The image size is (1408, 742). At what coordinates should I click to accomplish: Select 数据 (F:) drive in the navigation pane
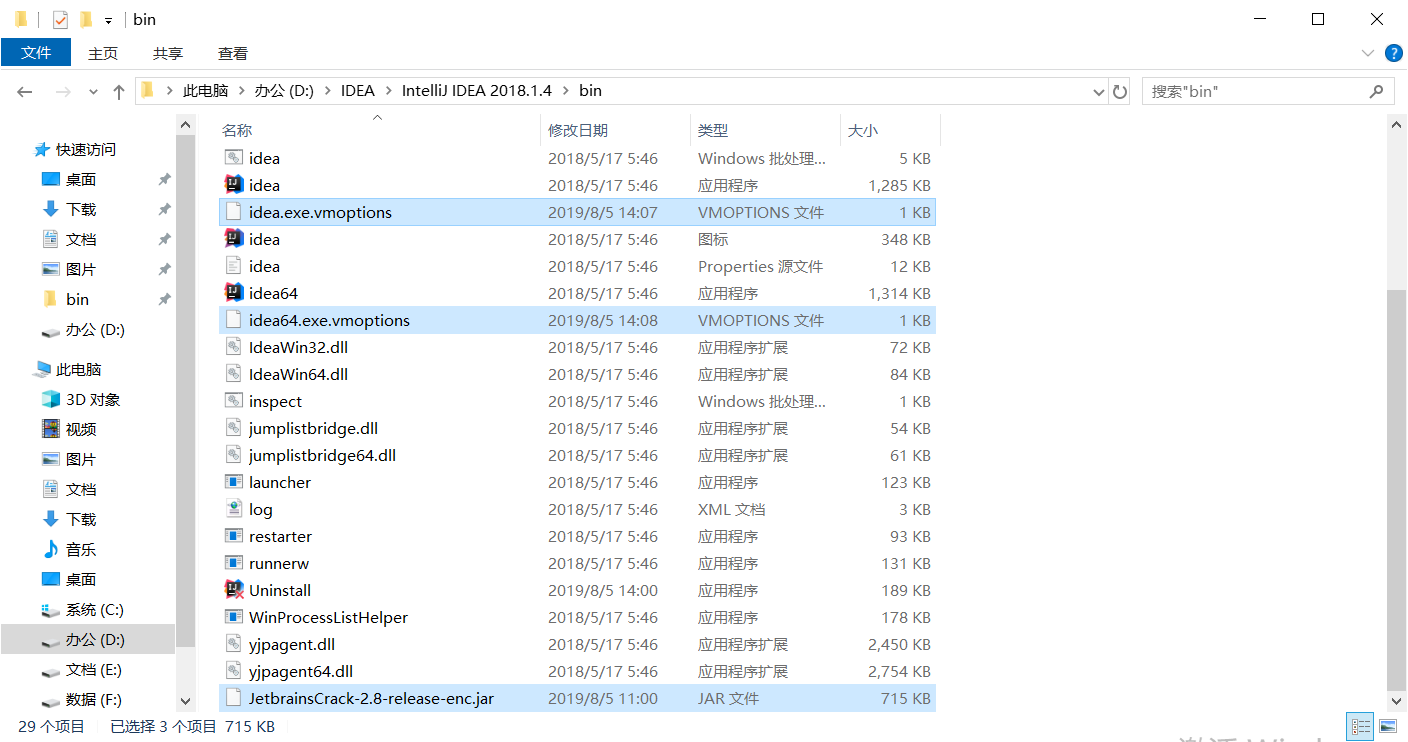[x=94, y=699]
